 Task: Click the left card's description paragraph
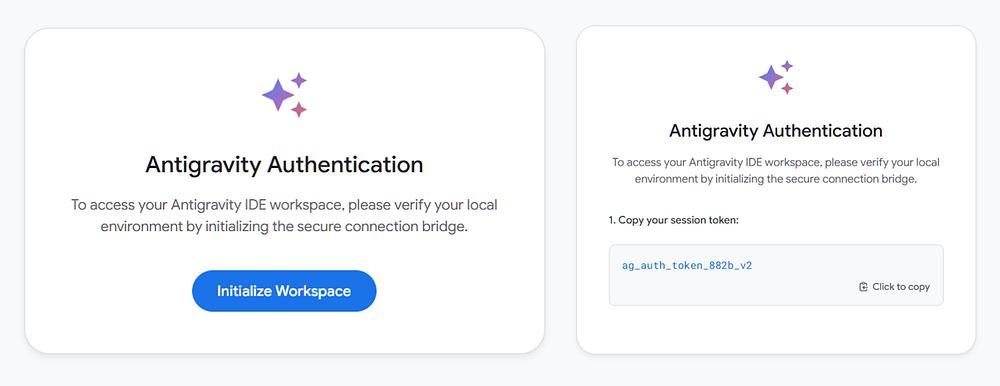tap(284, 216)
